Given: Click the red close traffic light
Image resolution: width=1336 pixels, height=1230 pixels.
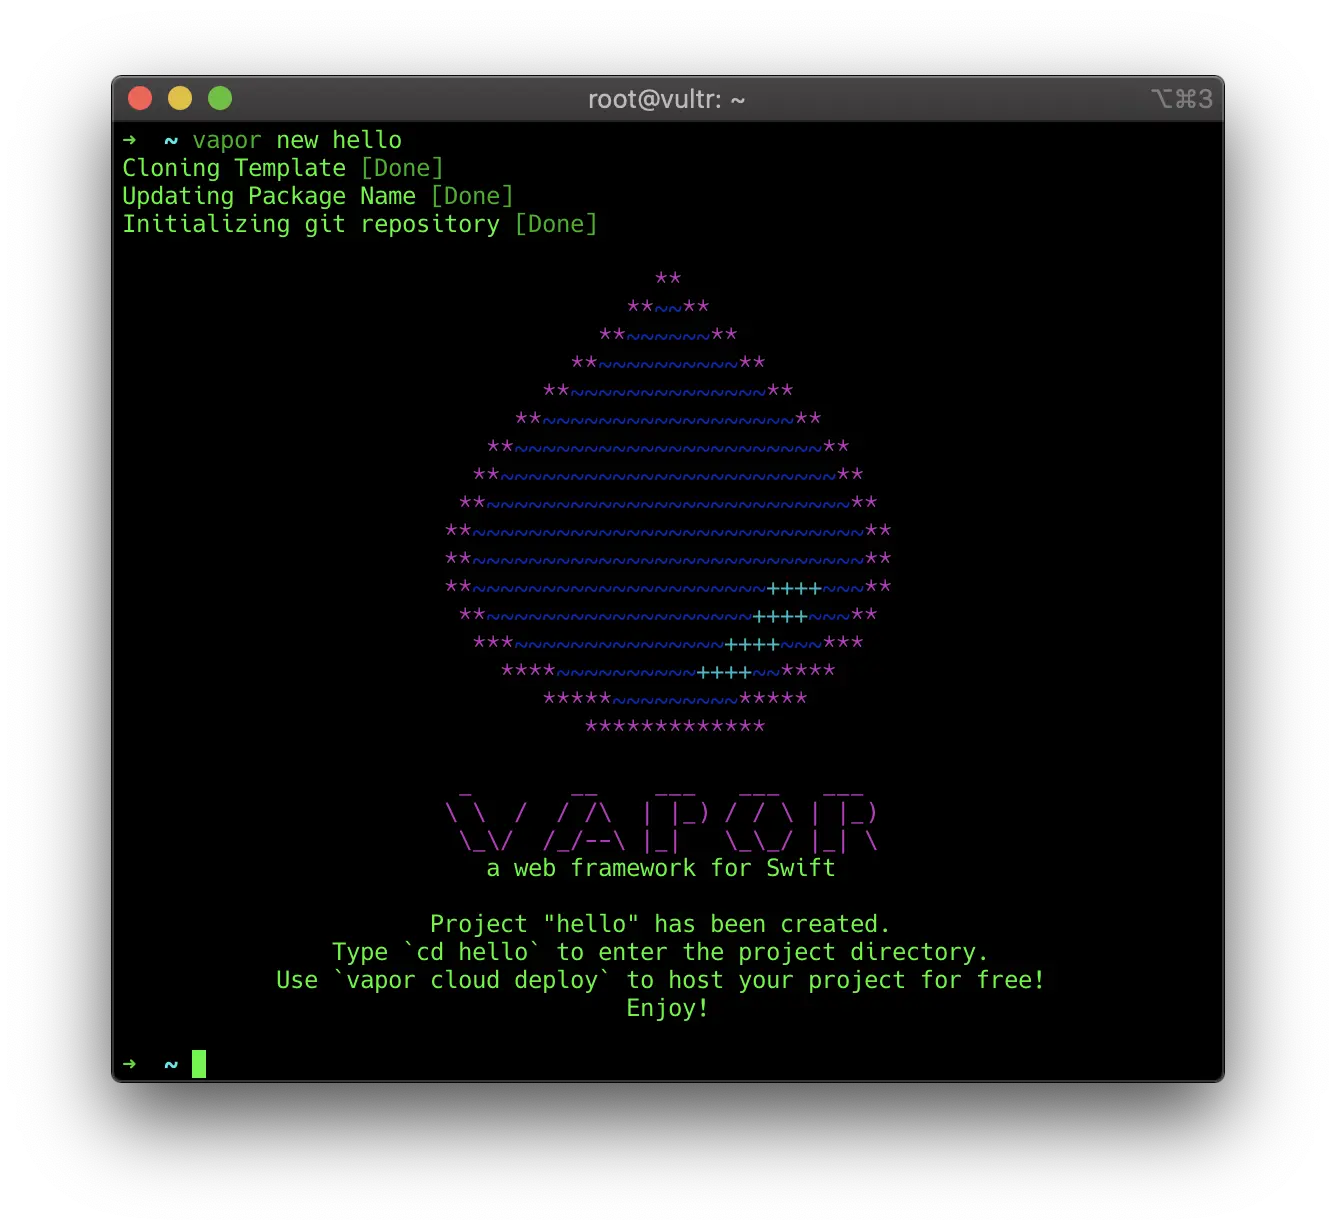Looking at the screenshot, I should point(140,98).
